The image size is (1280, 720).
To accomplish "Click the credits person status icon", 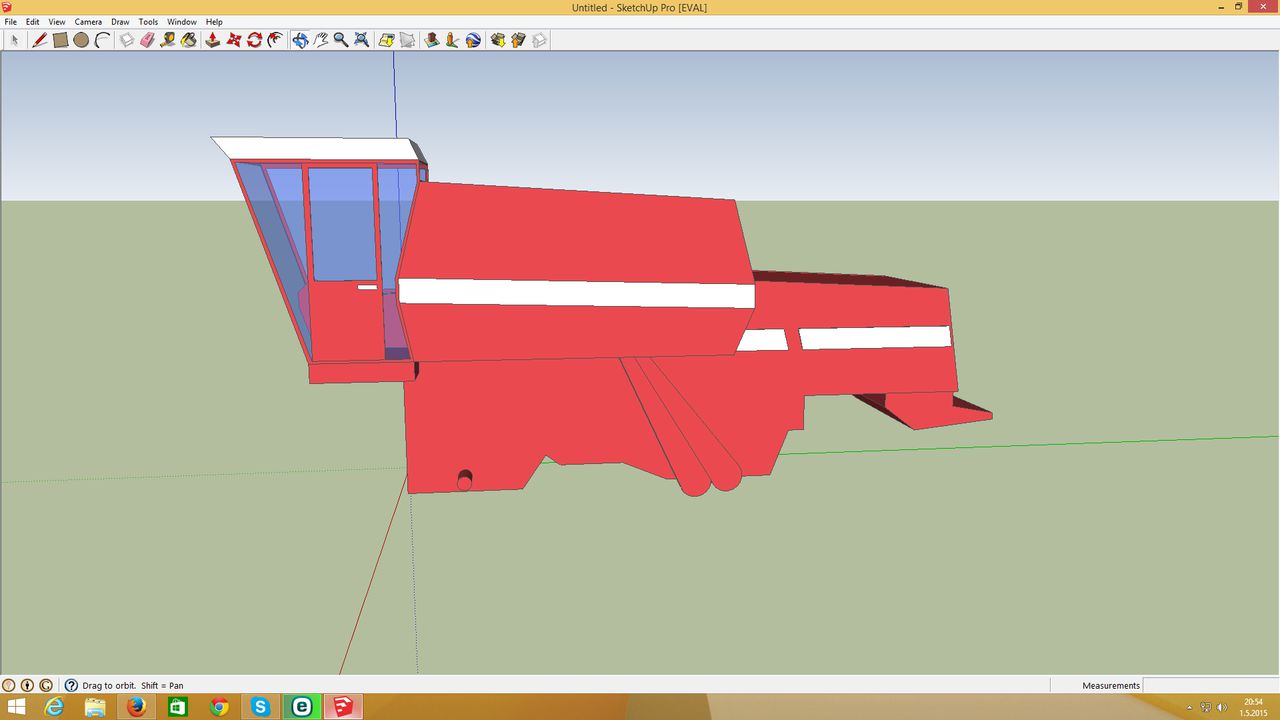I will (x=27, y=685).
